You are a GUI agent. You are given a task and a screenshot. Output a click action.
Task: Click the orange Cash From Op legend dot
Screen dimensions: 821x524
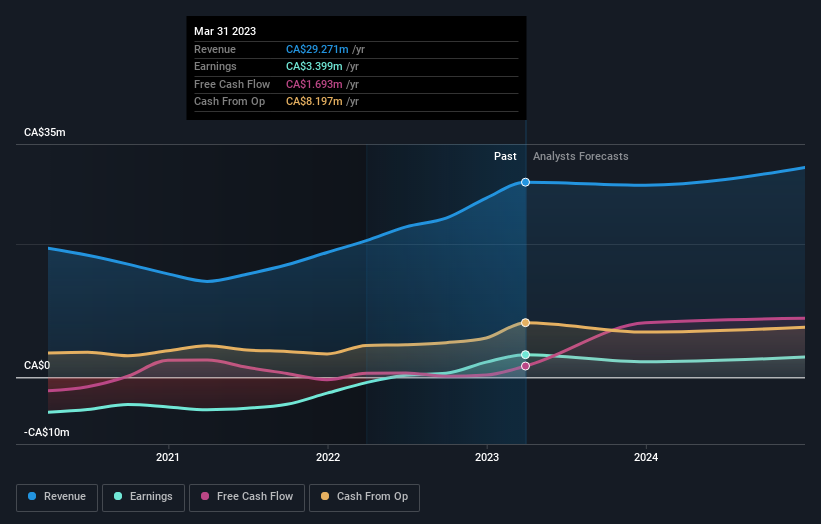tap(325, 496)
